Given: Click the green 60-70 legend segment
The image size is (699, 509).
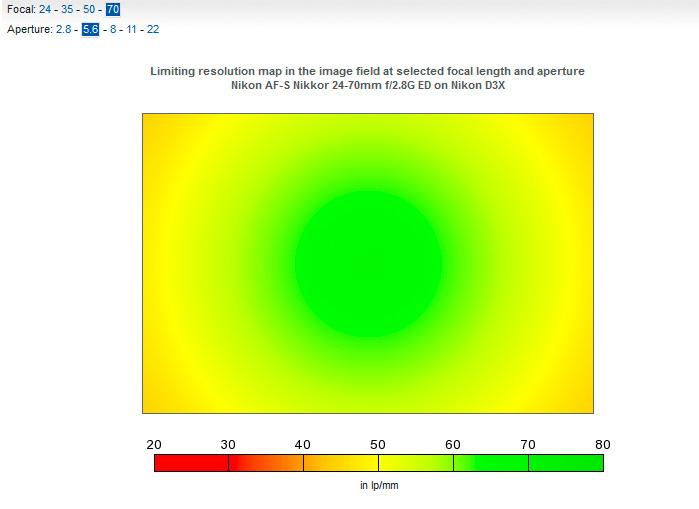Looking at the screenshot, I should pyautogui.click(x=491, y=463).
